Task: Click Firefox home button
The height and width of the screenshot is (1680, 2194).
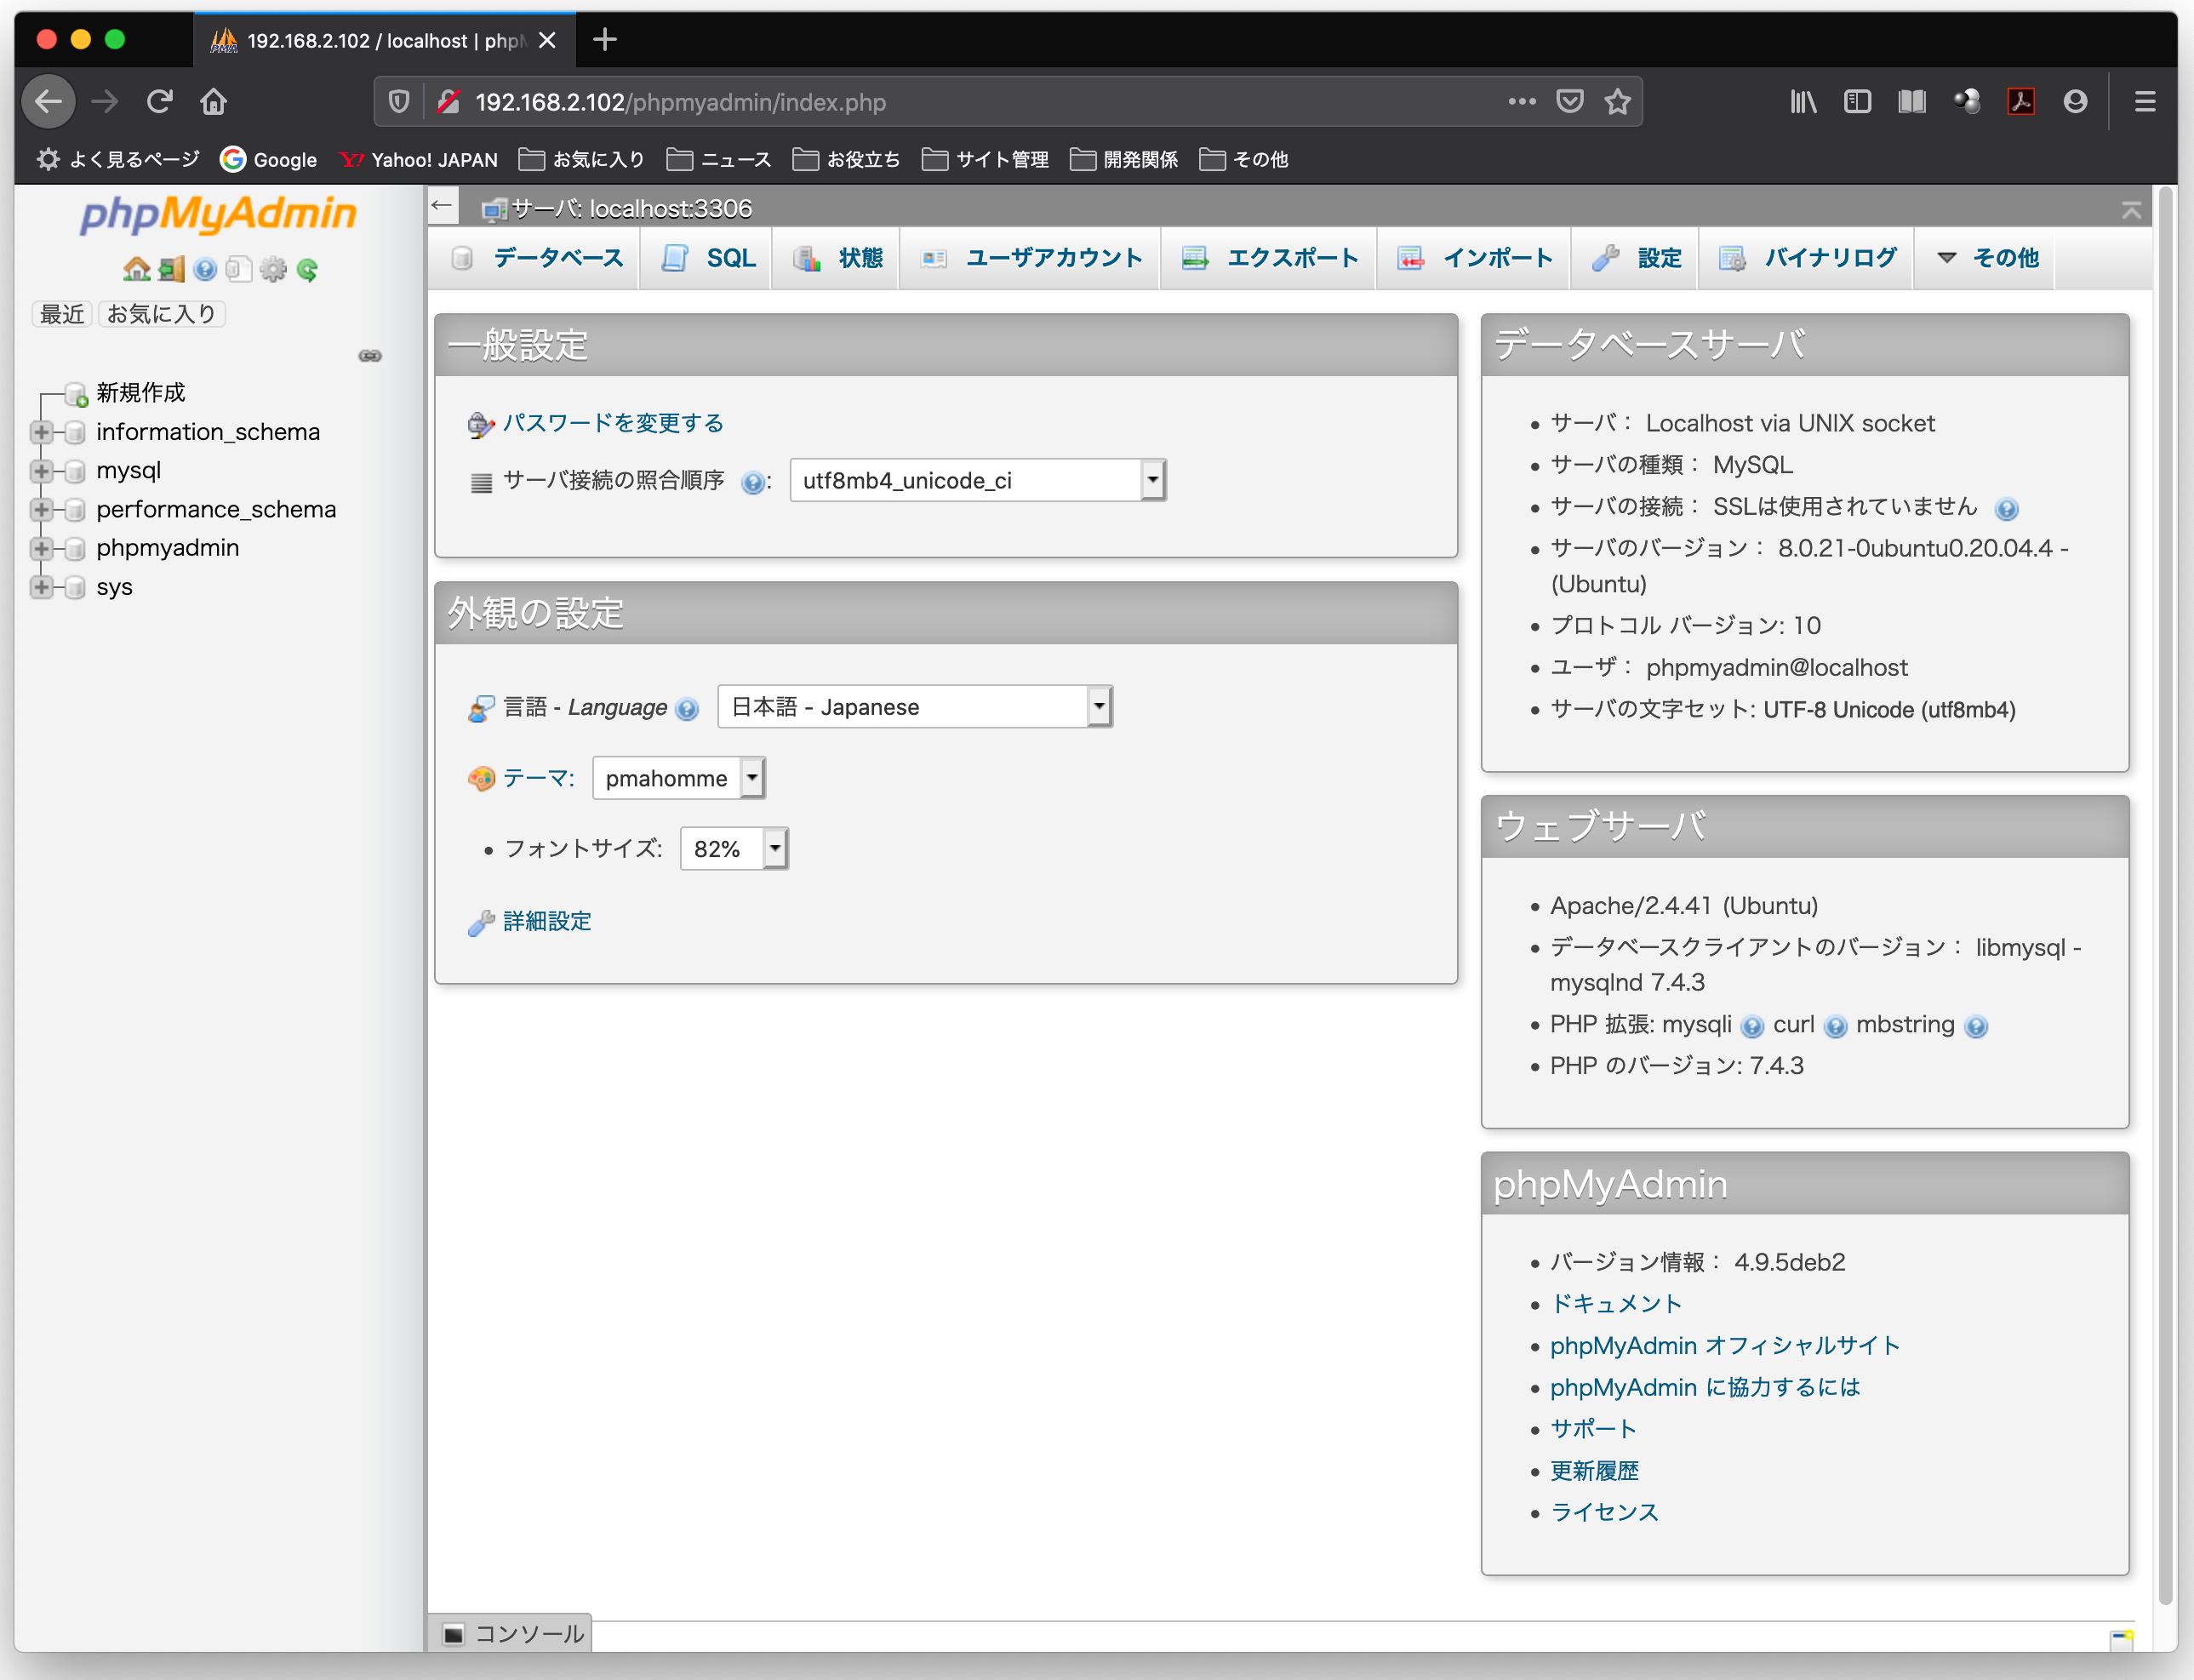Action: coord(214,101)
